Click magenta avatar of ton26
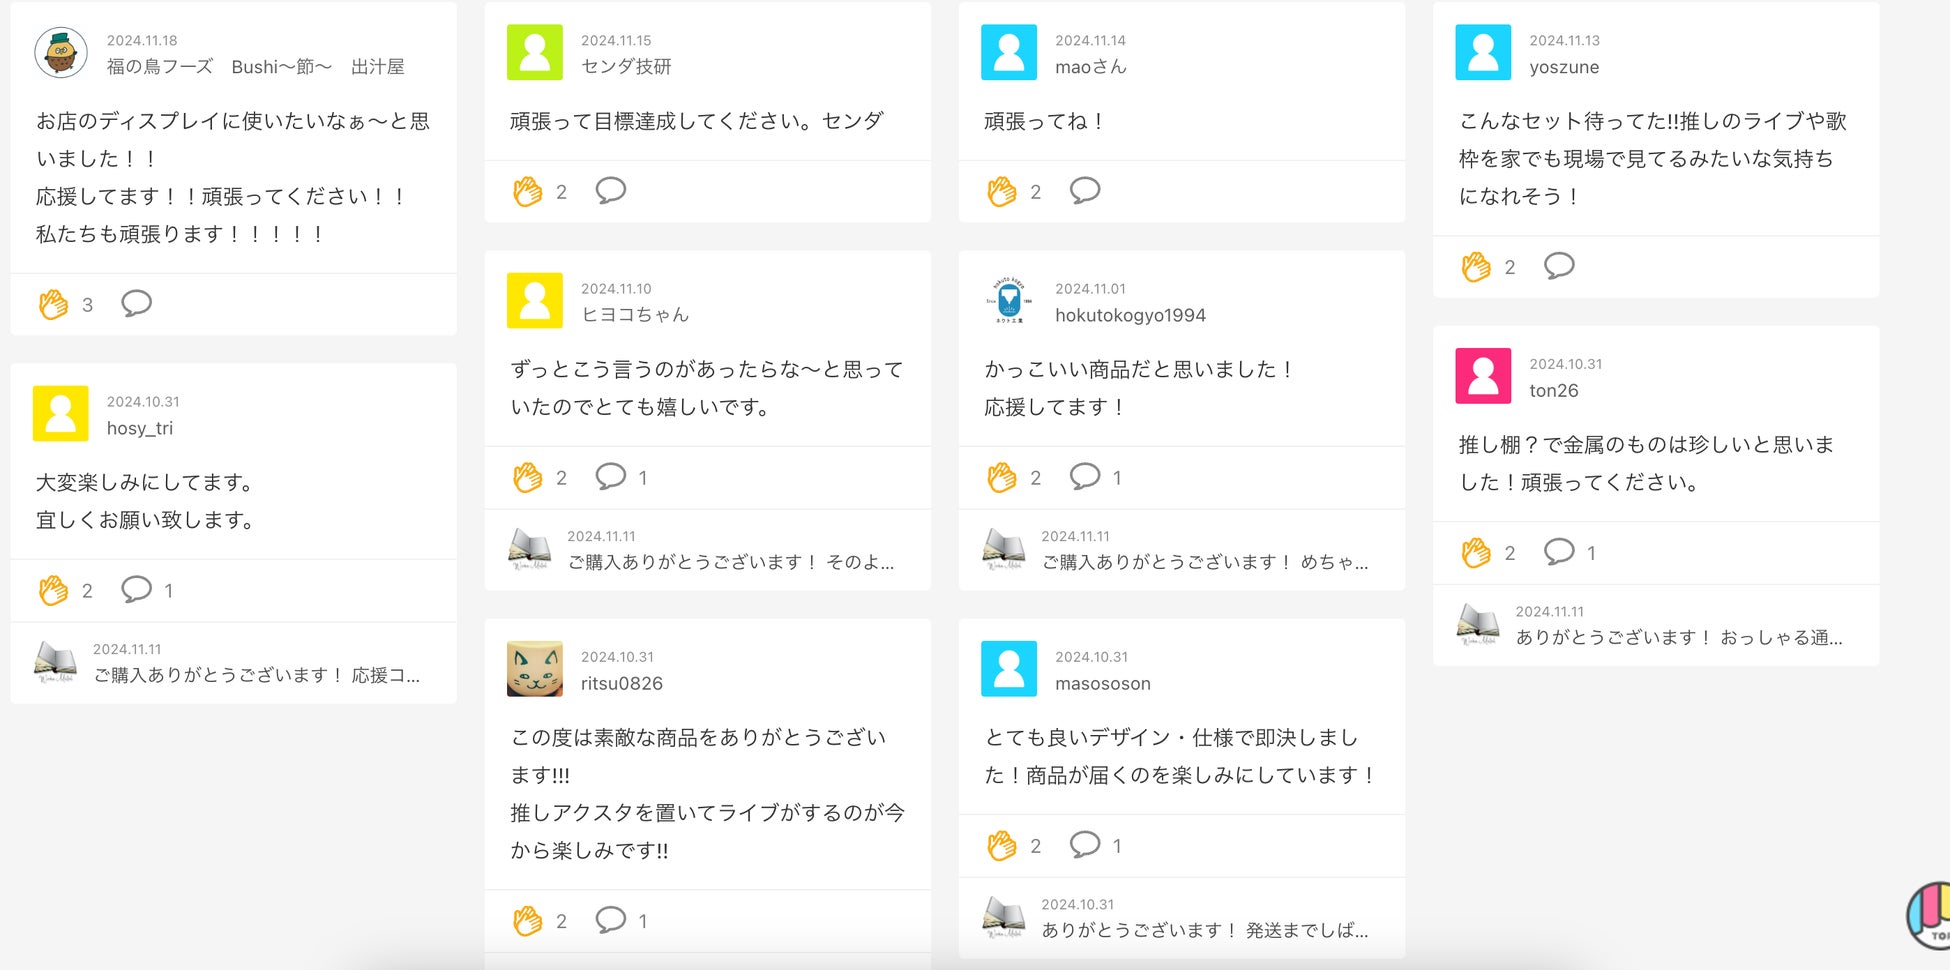The width and height of the screenshot is (1950, 970). coord(1483,376)
